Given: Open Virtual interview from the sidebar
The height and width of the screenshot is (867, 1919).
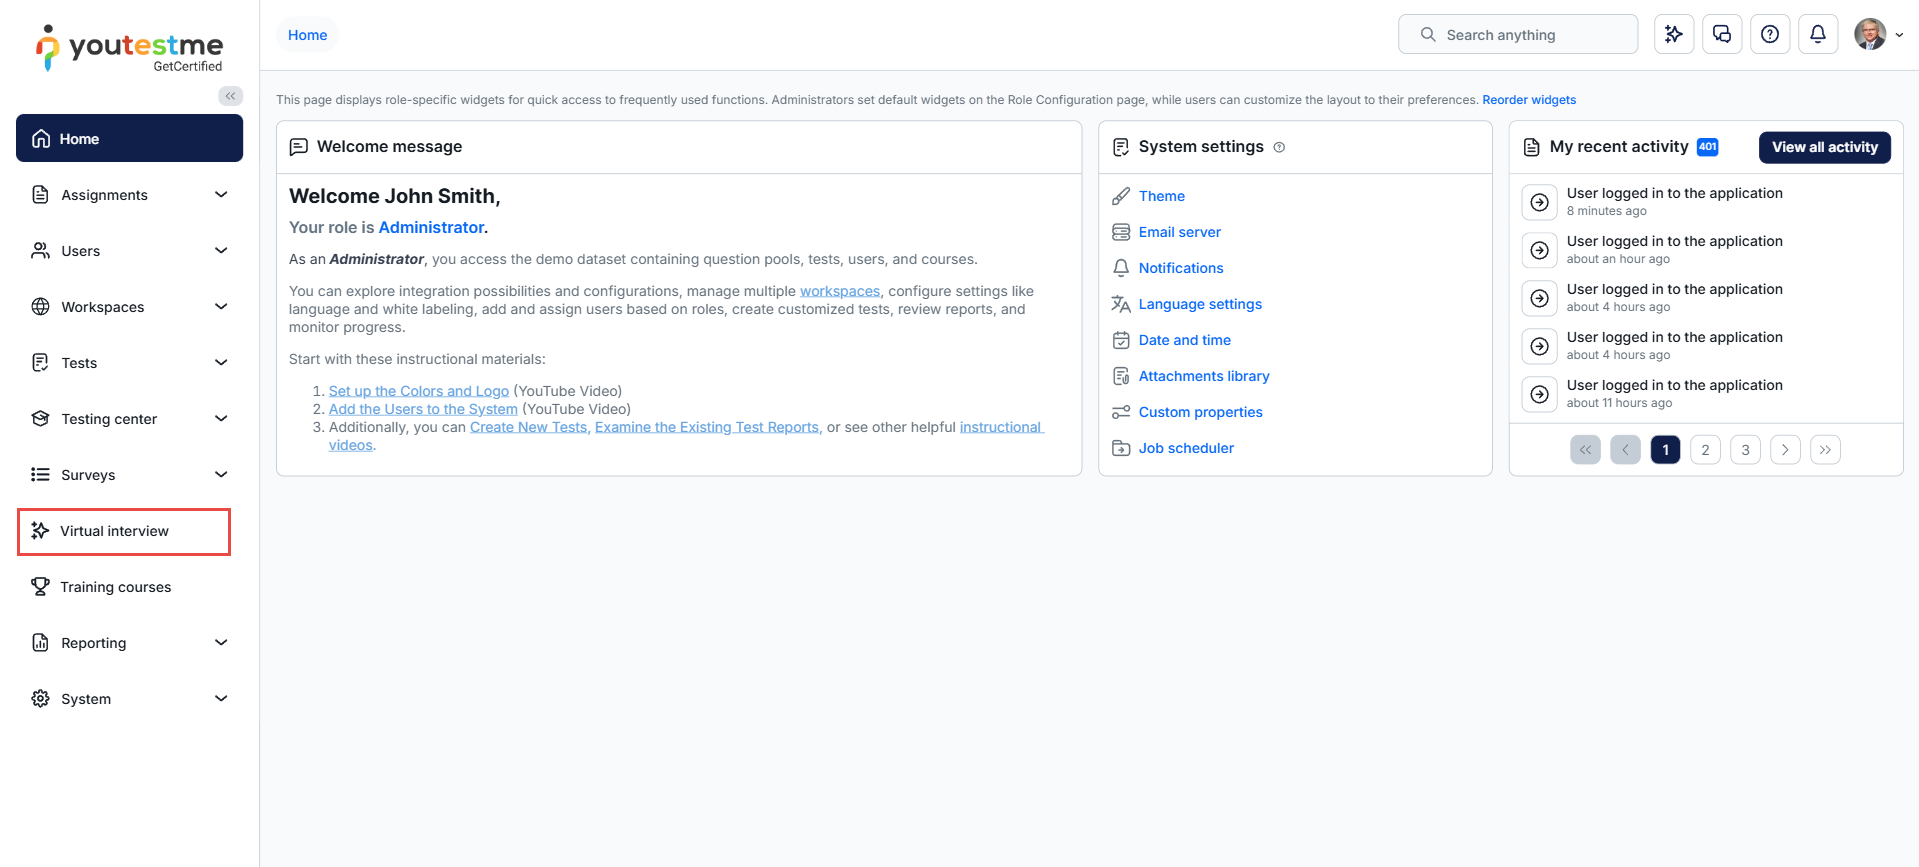Looking at the screenshot, I should [x=115, y=531].
